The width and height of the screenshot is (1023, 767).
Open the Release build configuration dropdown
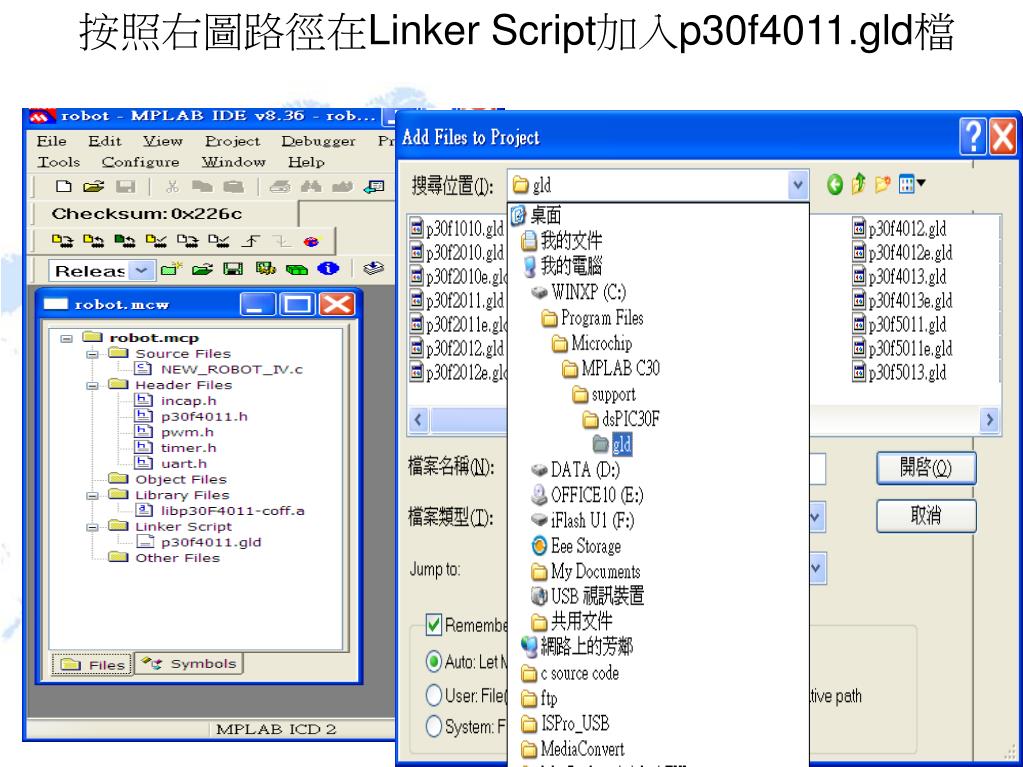click(142, 270)
